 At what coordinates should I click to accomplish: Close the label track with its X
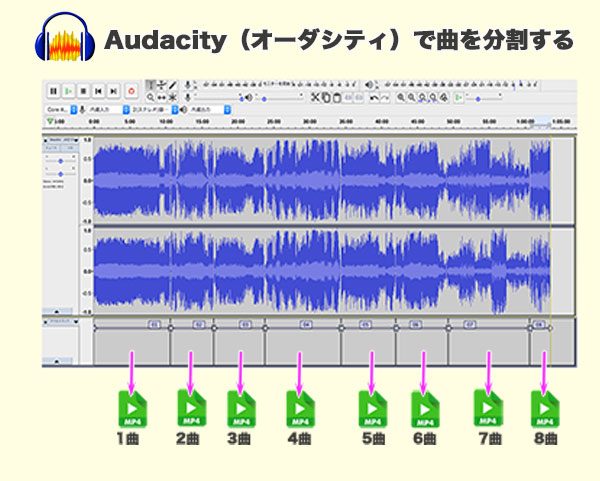(46, 322)
